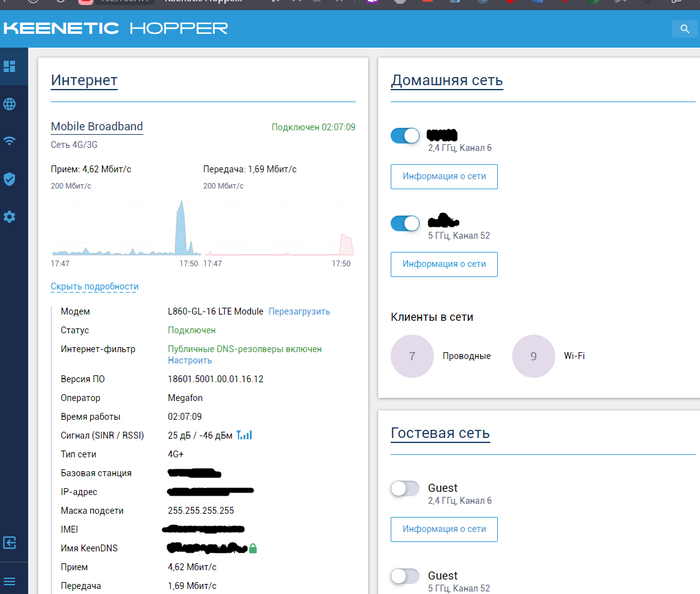Select the operator value Megafon
This screenshot has height=594, width=700.
click(185, 398)
